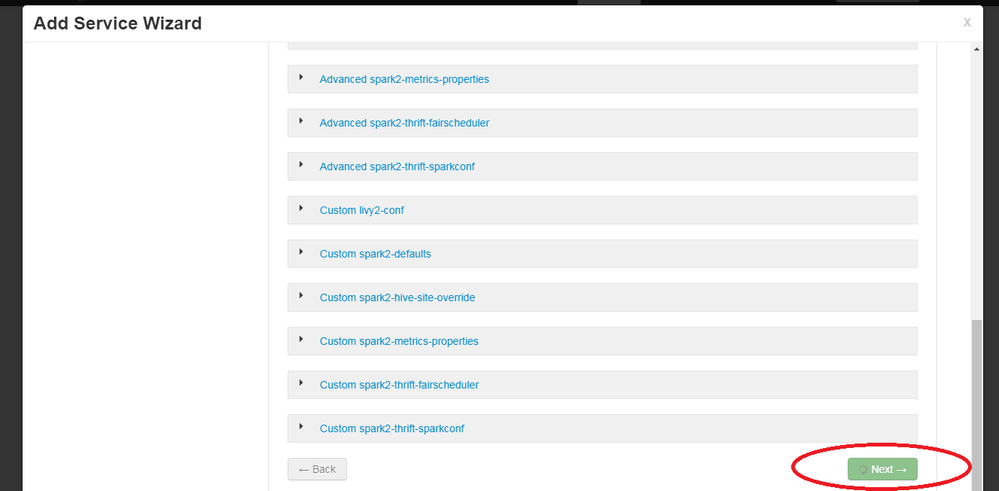Open Custom spark2-defaults section link
This screenshot has width=999, height=491.
click(x=375, y=254)
